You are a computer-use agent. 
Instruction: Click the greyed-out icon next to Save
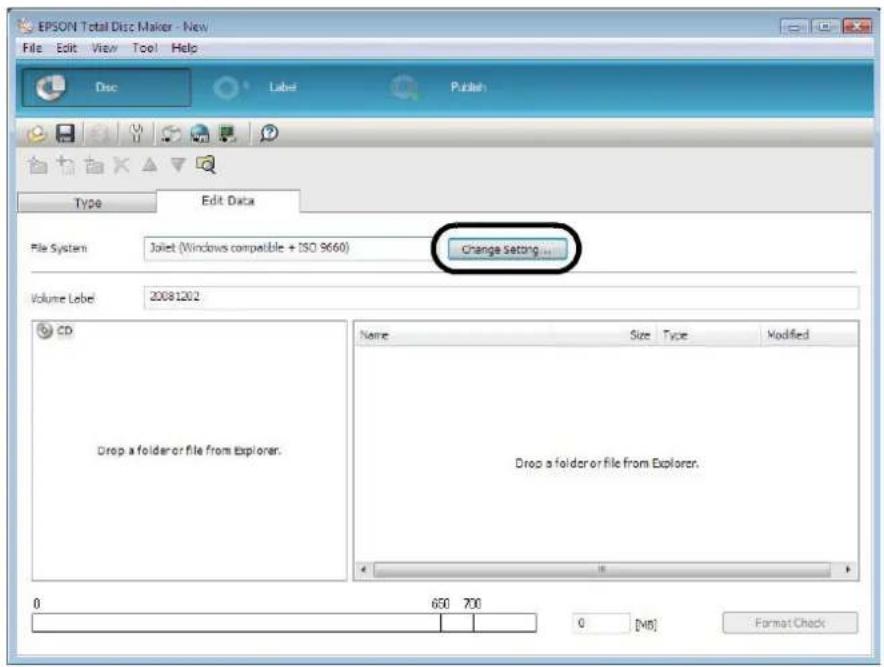tap(100, 134)
